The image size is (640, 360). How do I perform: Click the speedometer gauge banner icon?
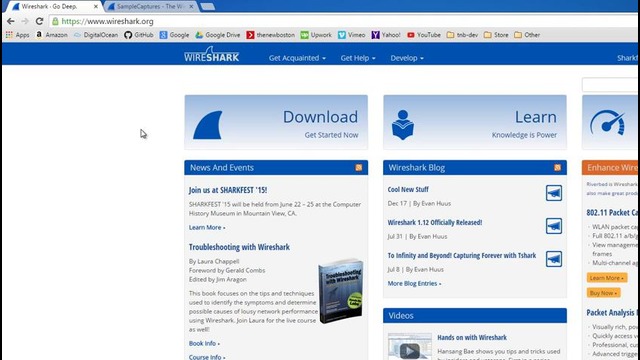coord(607,122)
